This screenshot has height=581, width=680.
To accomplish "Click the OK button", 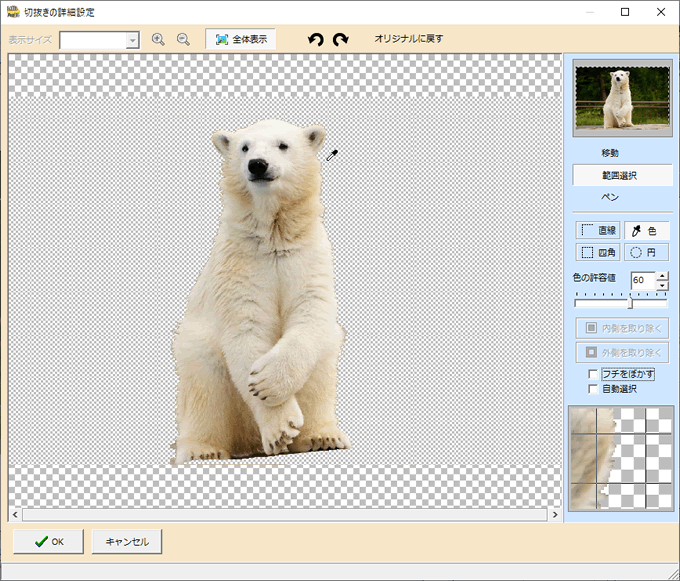I will pyautogui.click(x=48, y=541).
